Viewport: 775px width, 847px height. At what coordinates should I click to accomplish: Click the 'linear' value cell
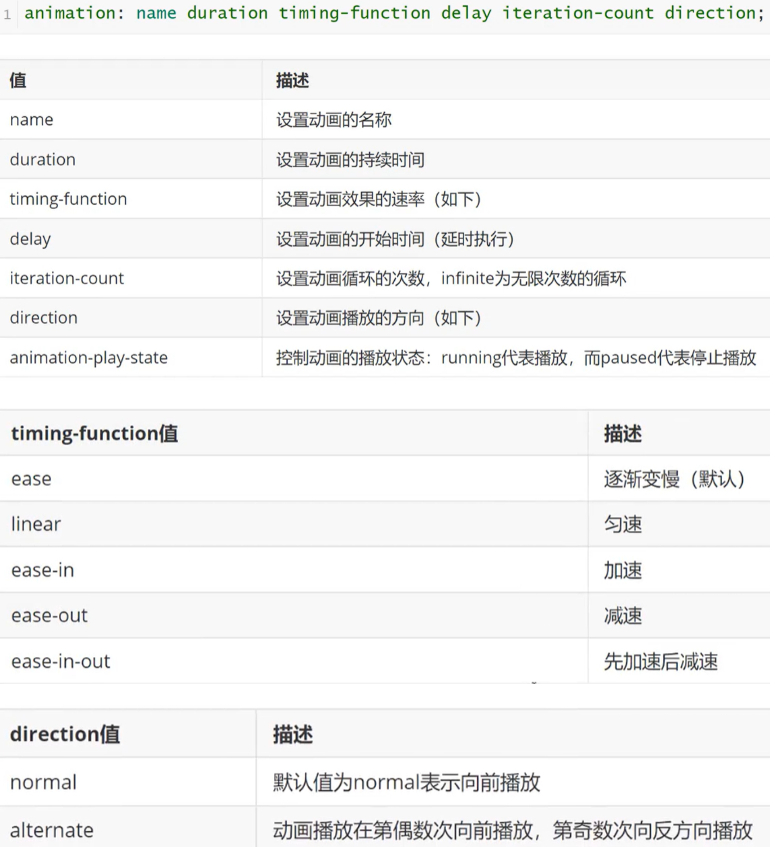tap(36, 524)
